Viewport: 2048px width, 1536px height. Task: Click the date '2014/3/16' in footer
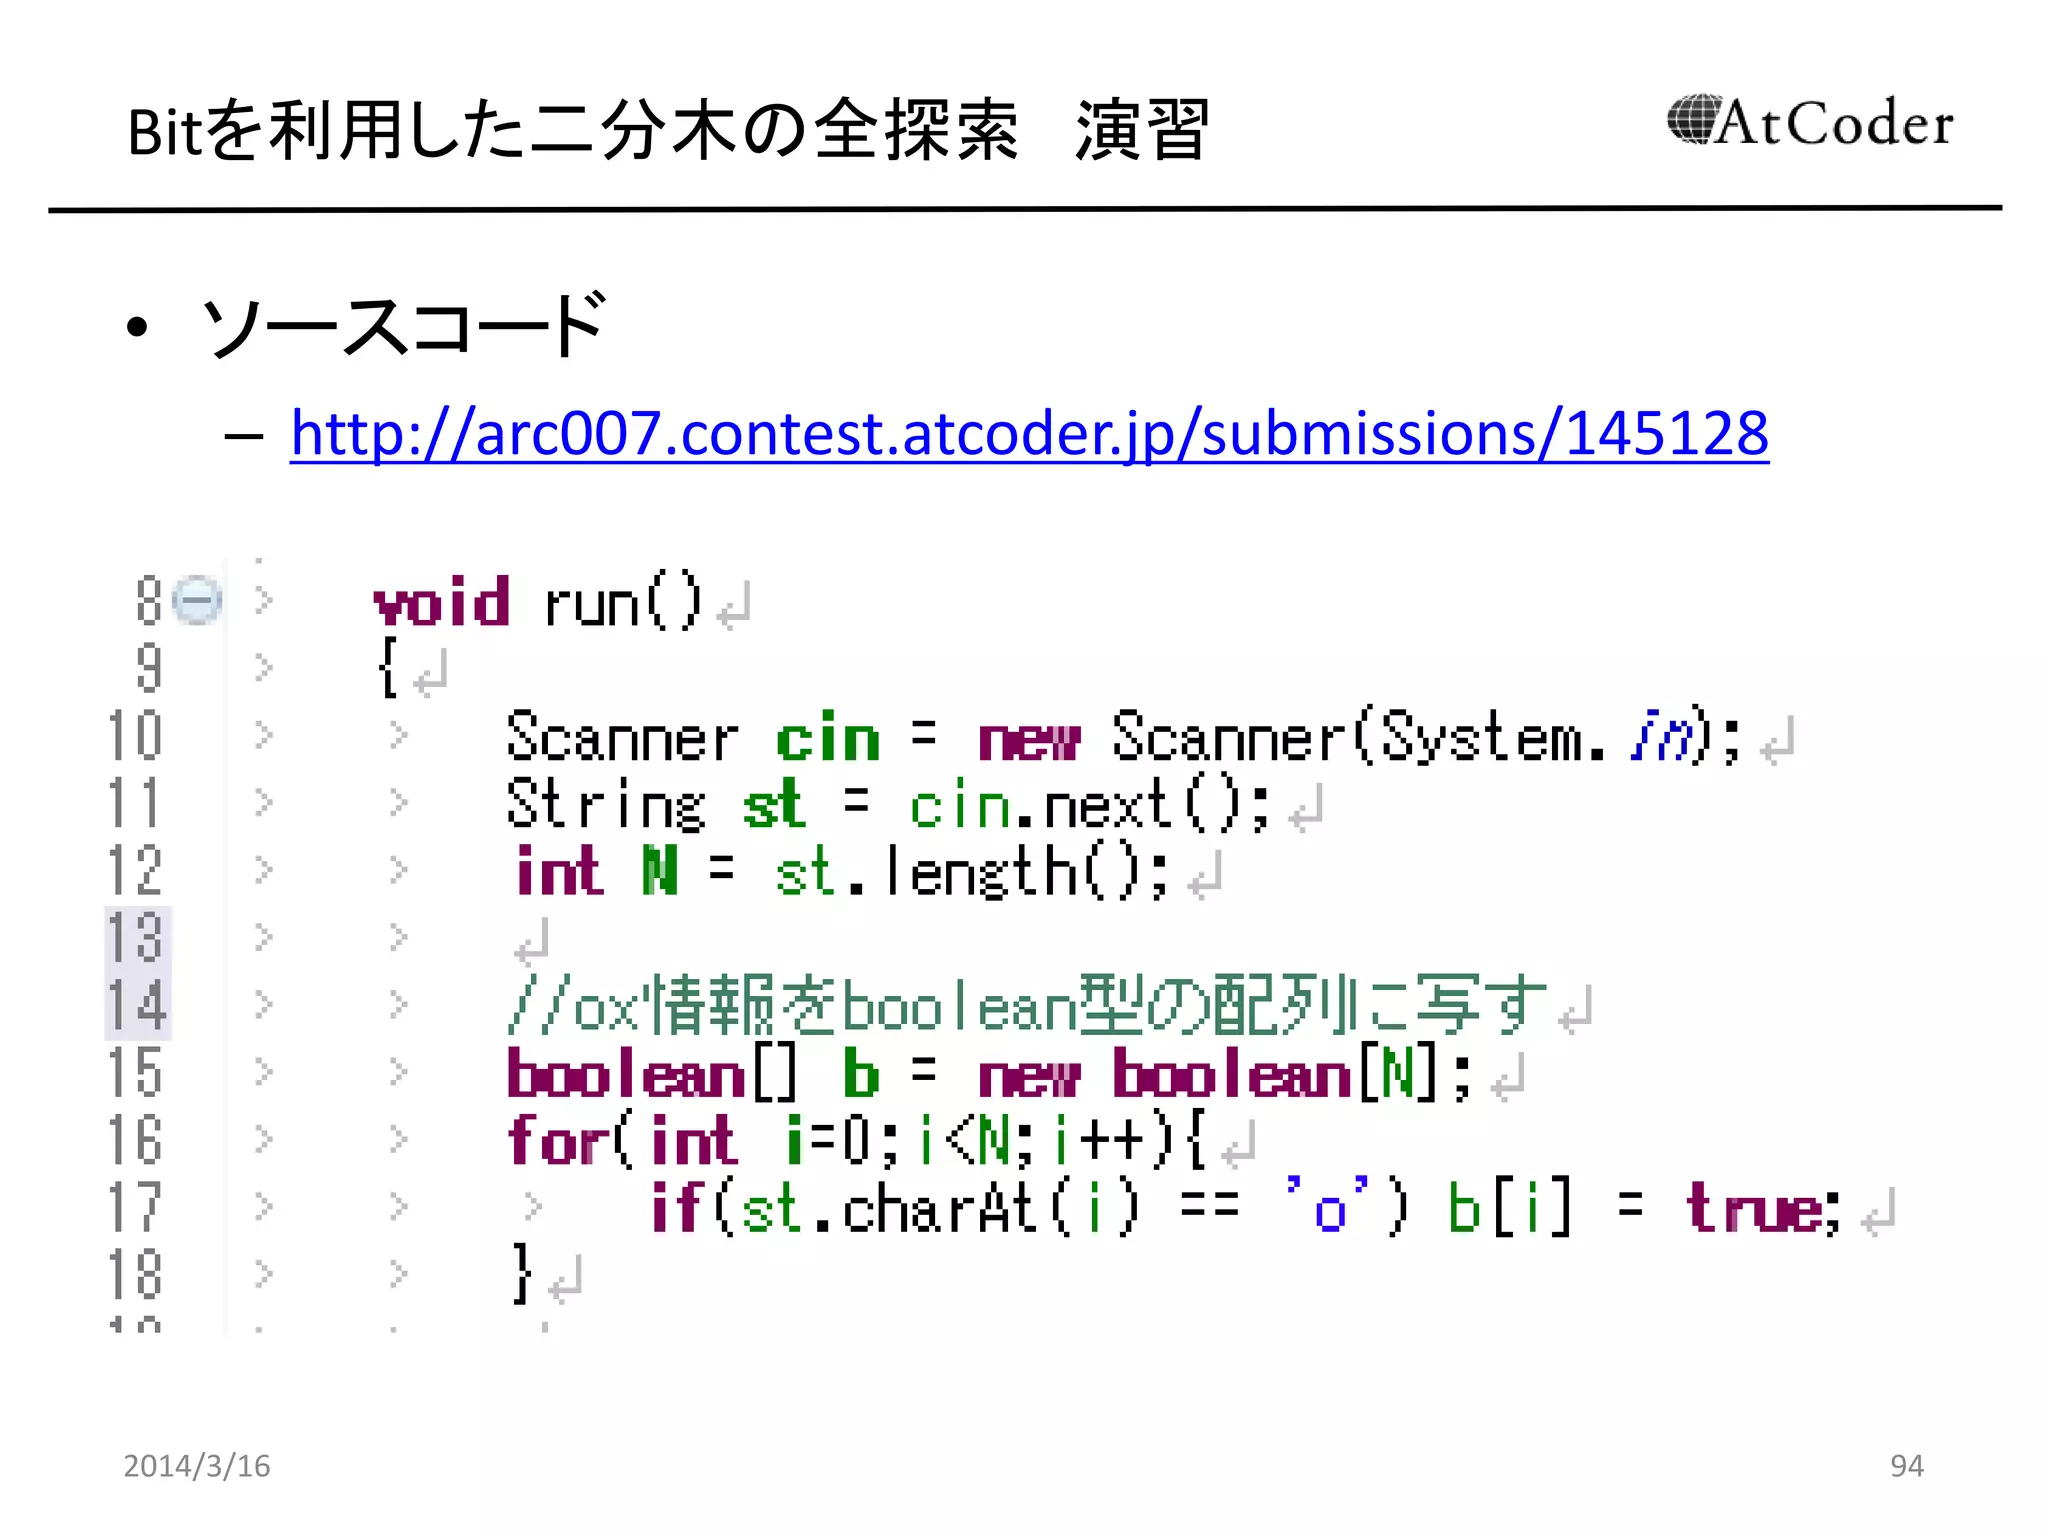(197, 1466)
